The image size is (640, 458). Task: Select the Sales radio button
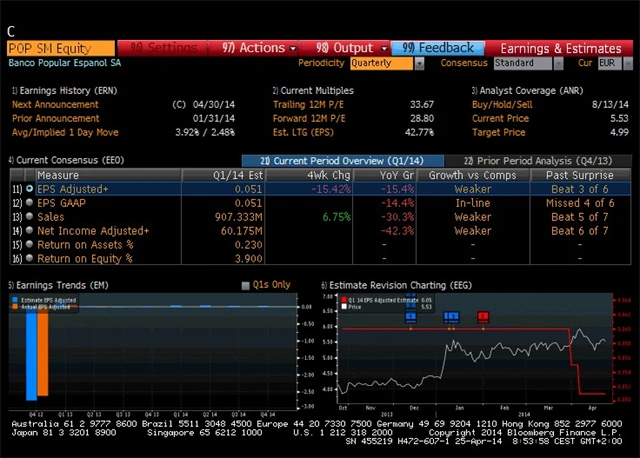point(29,216)
